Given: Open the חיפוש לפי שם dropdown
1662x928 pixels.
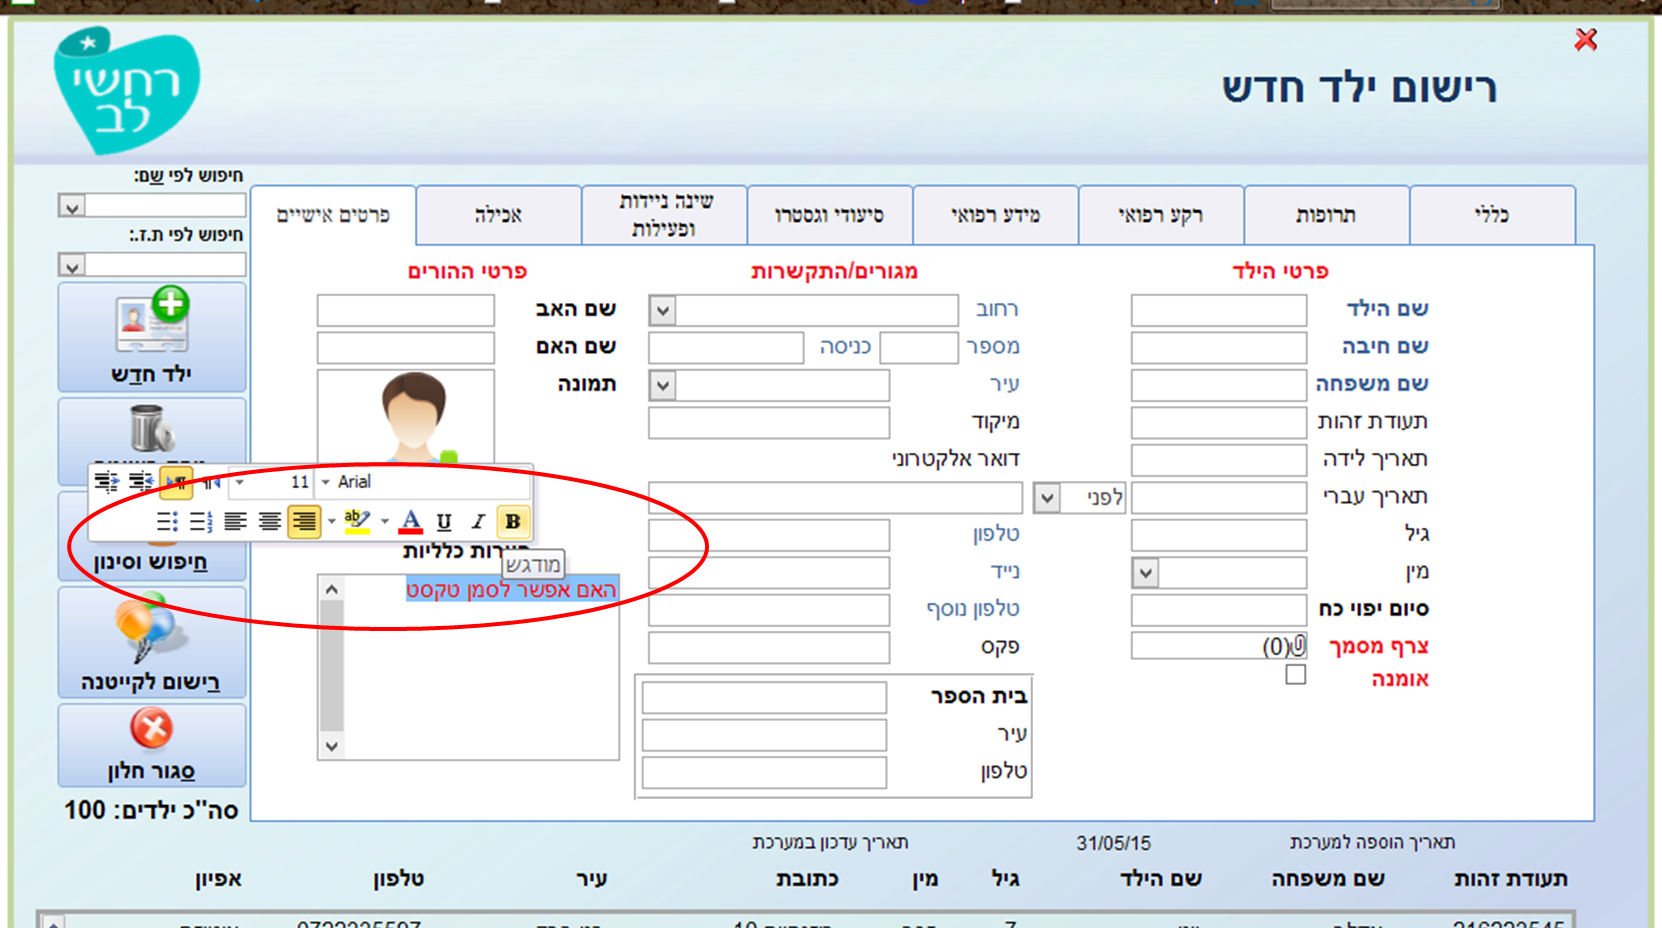Looking at the screenshot, I should pos(71,207).
